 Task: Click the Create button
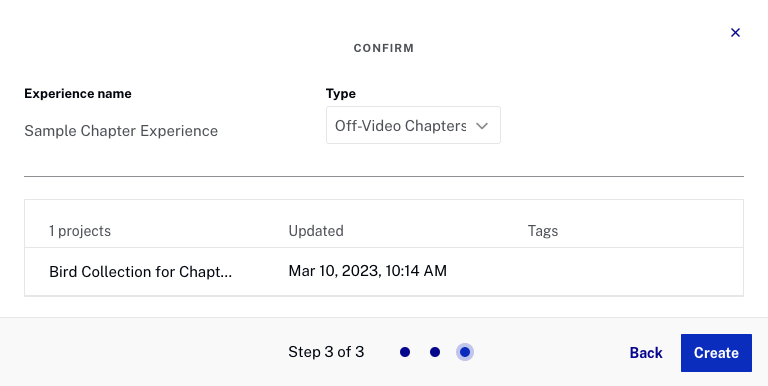pos(716,353)
